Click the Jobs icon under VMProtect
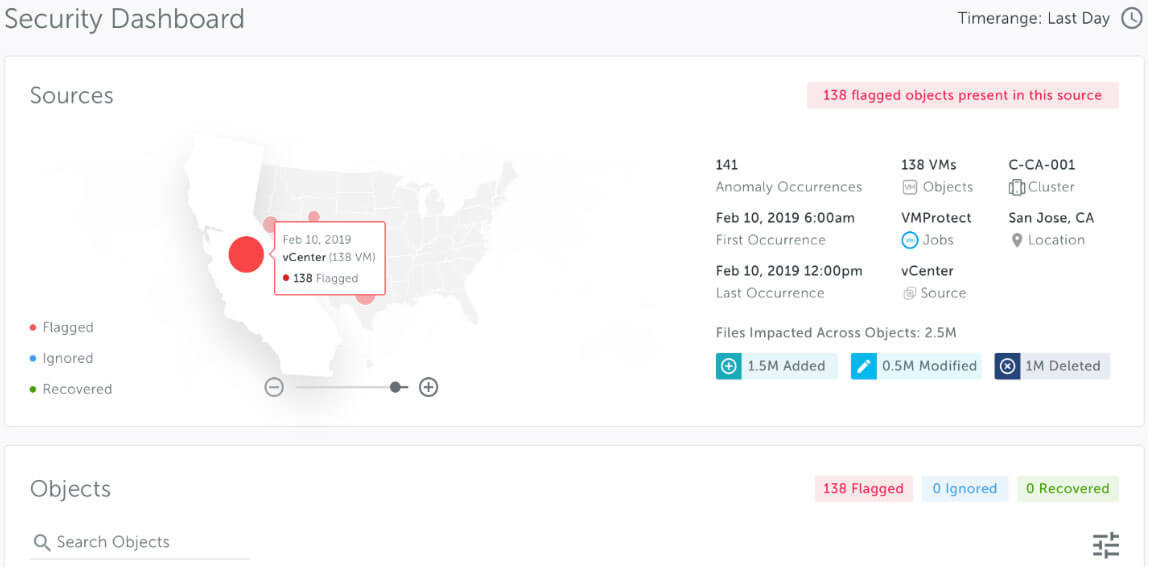1150x568 pixels. pos(909,240)
